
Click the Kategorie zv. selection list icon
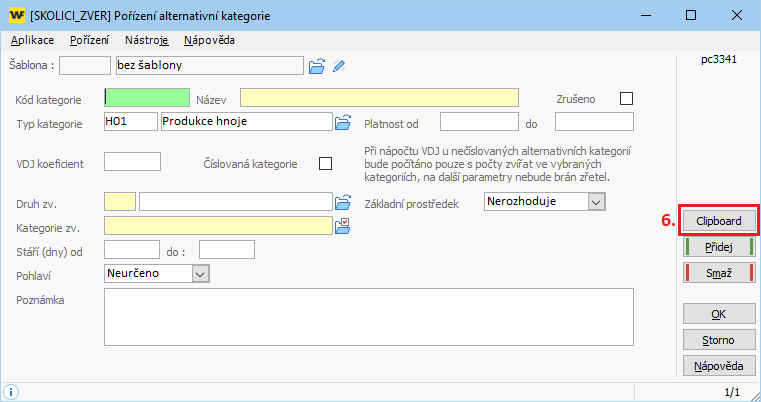(343, 225)
